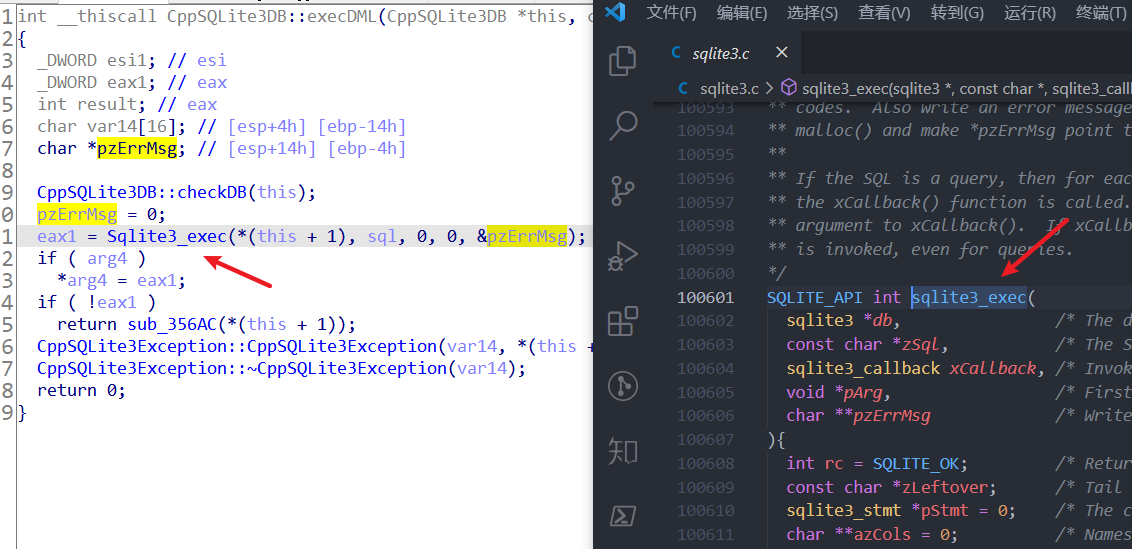Select the sqlite3.c tab
The image size is (1132, 549).
[727, 53]
